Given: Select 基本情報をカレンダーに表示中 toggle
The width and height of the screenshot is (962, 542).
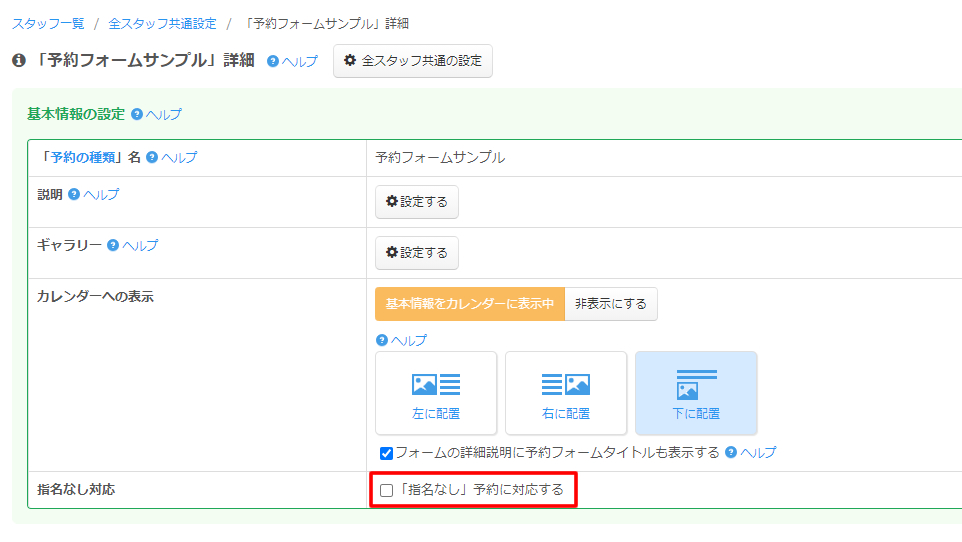Looking at the screenshot, I should (x=469, y=304).
